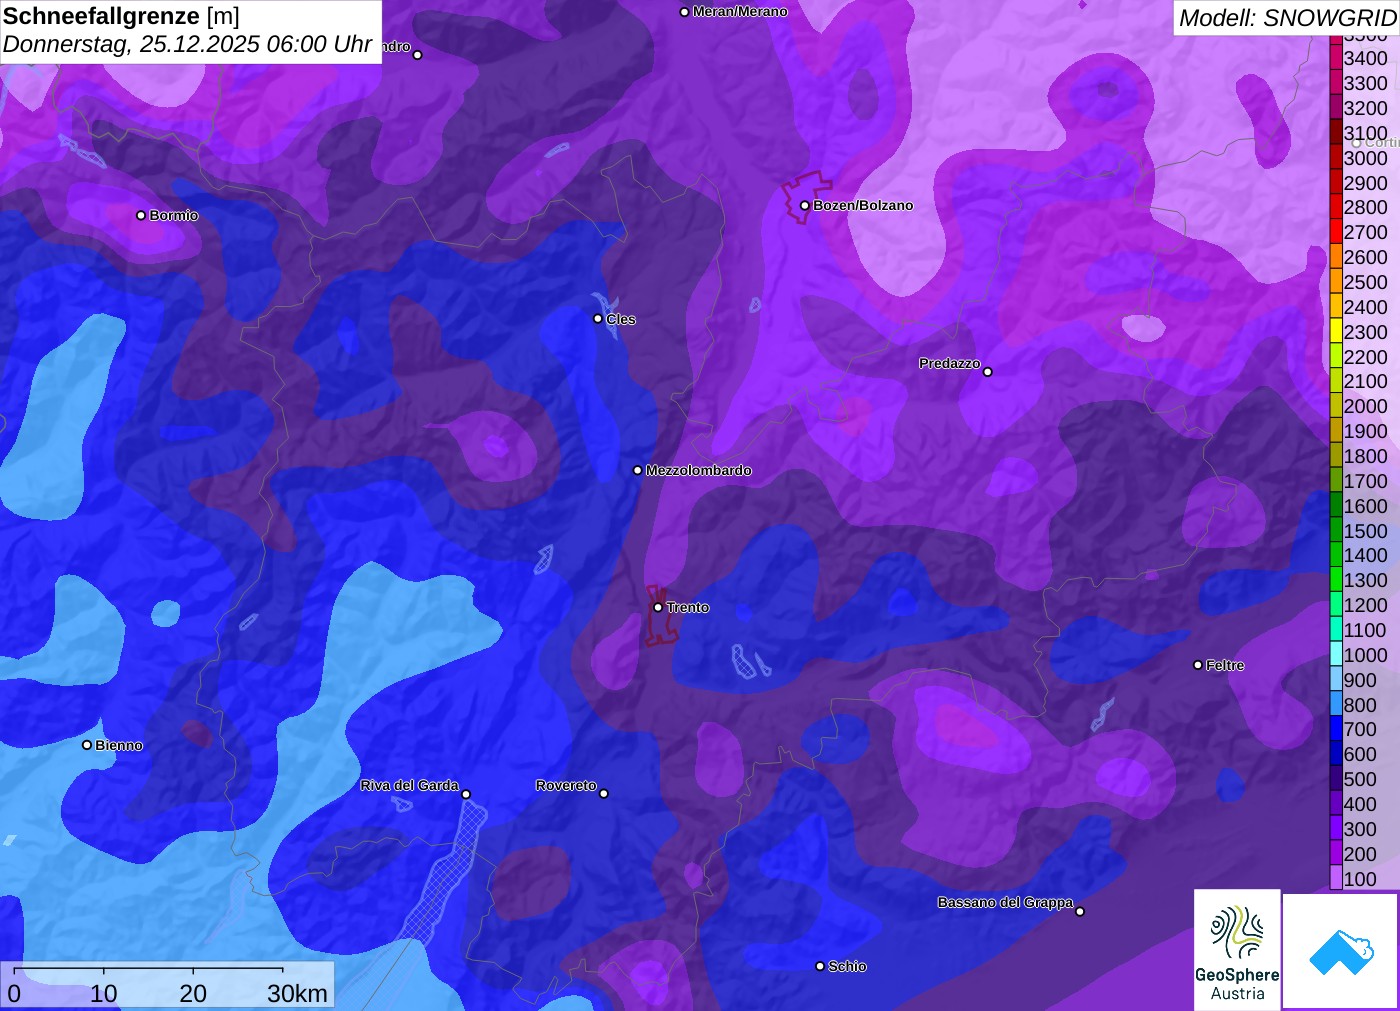Click the 900 m legend swatch

pos(1335,680)
